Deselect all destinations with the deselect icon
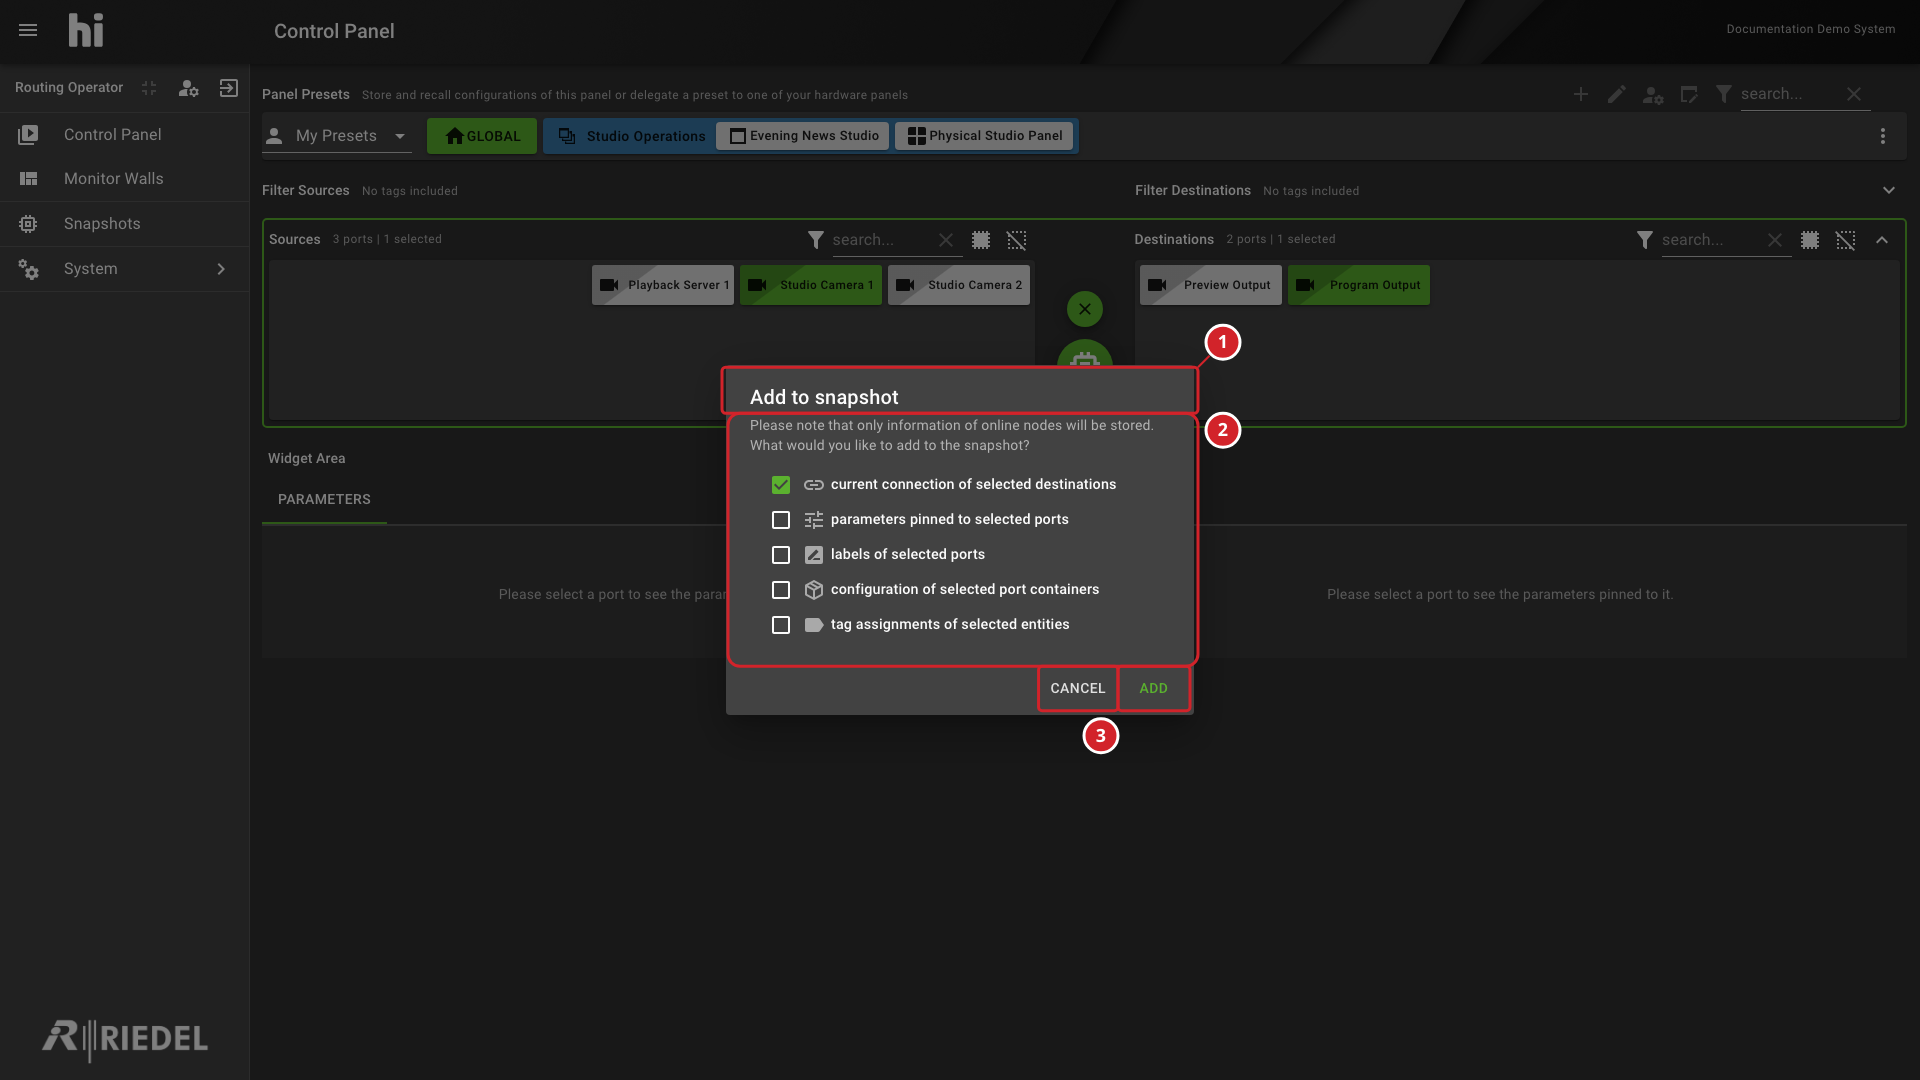Screen dimensions: 1920x1080 (x=1846, y=240)
